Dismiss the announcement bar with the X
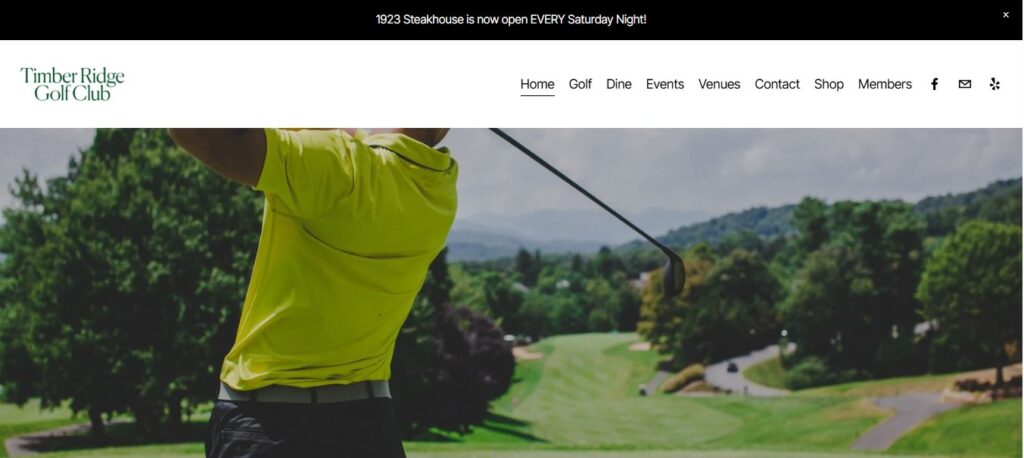This screenshot has width=1024, height=458. point(1006,15)
